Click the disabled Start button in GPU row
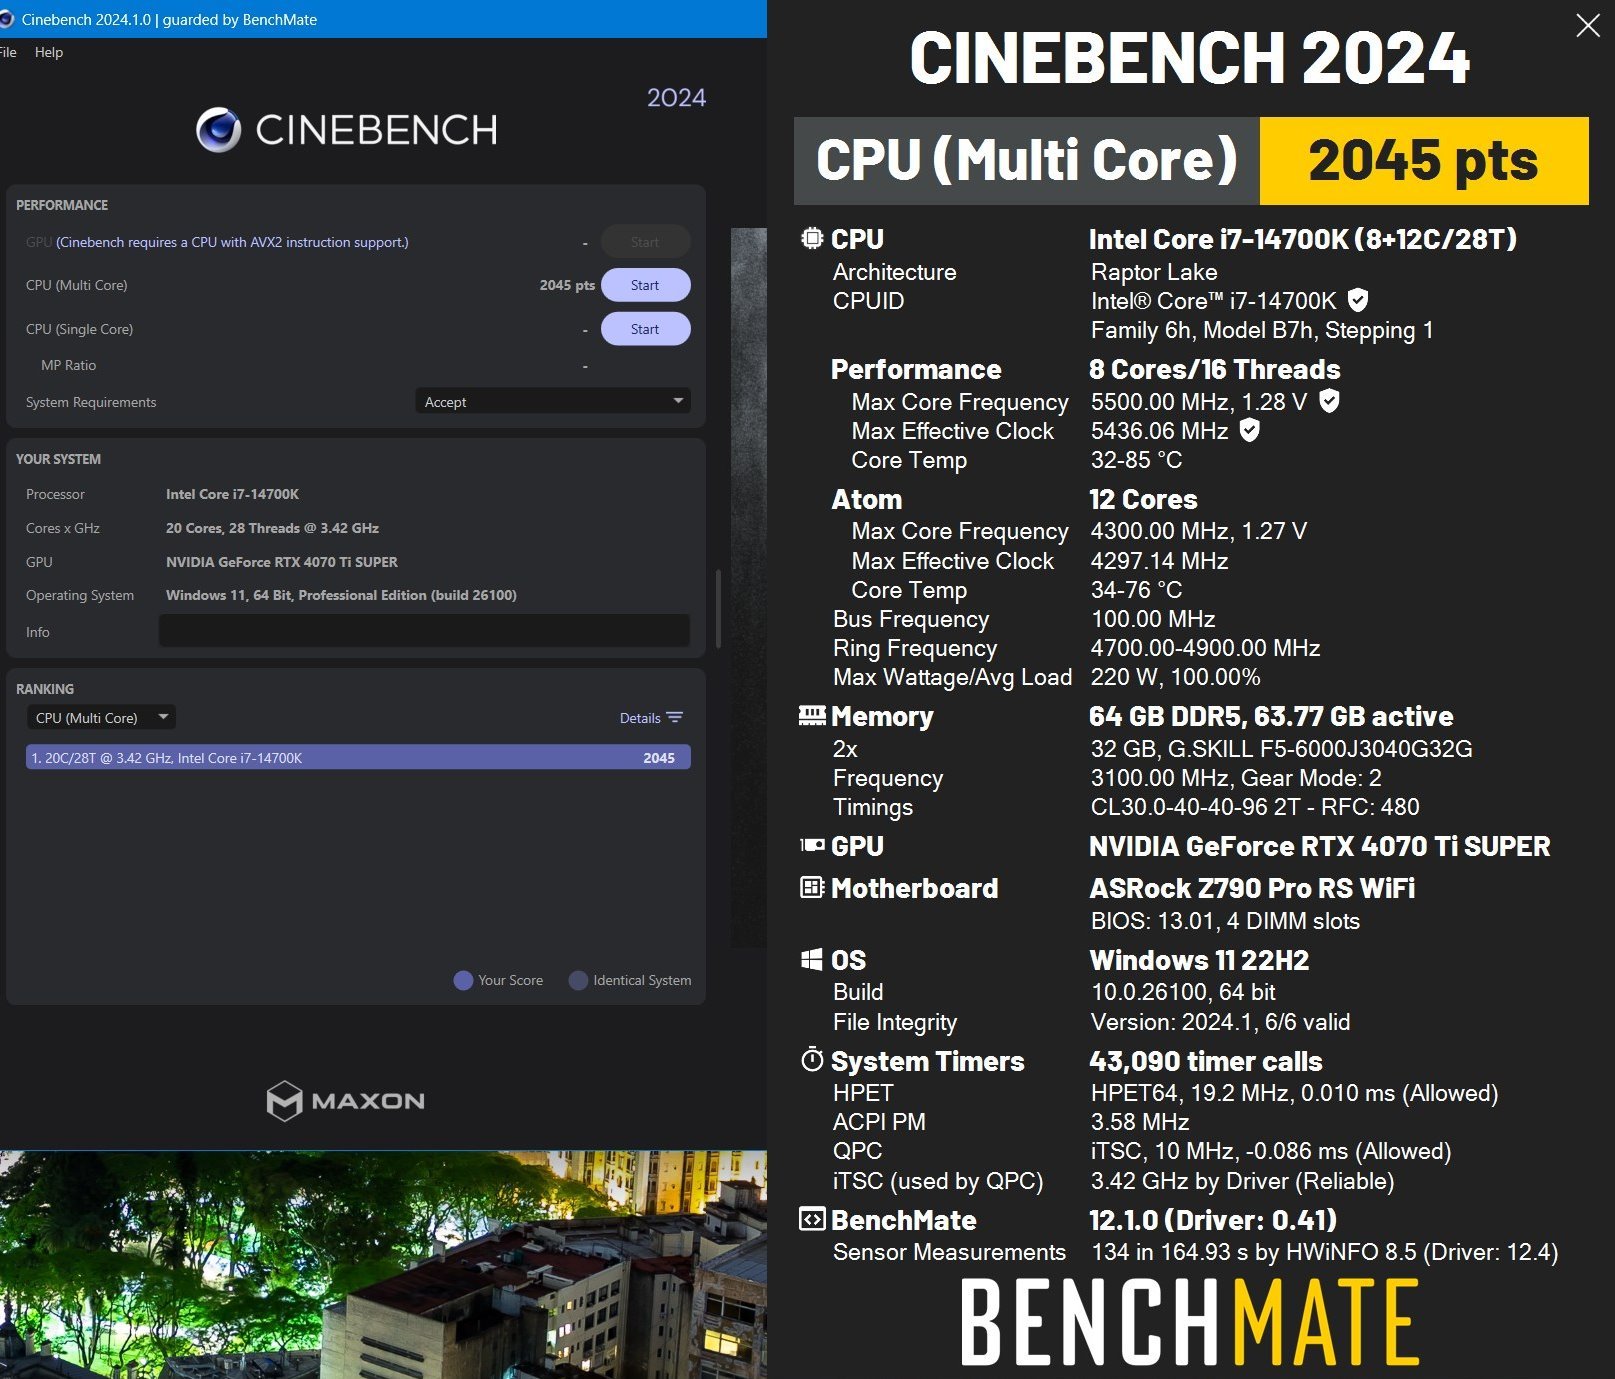 (x=645, y=242)
